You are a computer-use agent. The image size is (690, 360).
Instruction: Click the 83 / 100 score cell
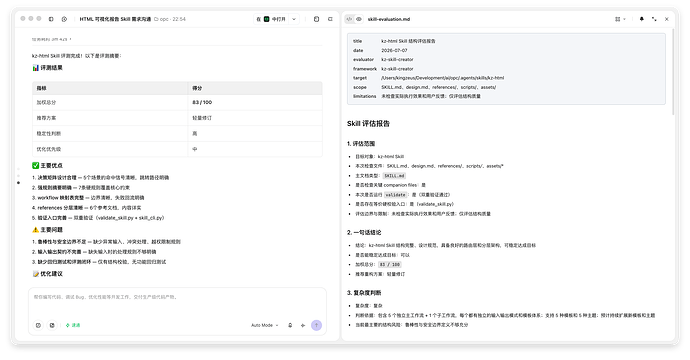255,102
